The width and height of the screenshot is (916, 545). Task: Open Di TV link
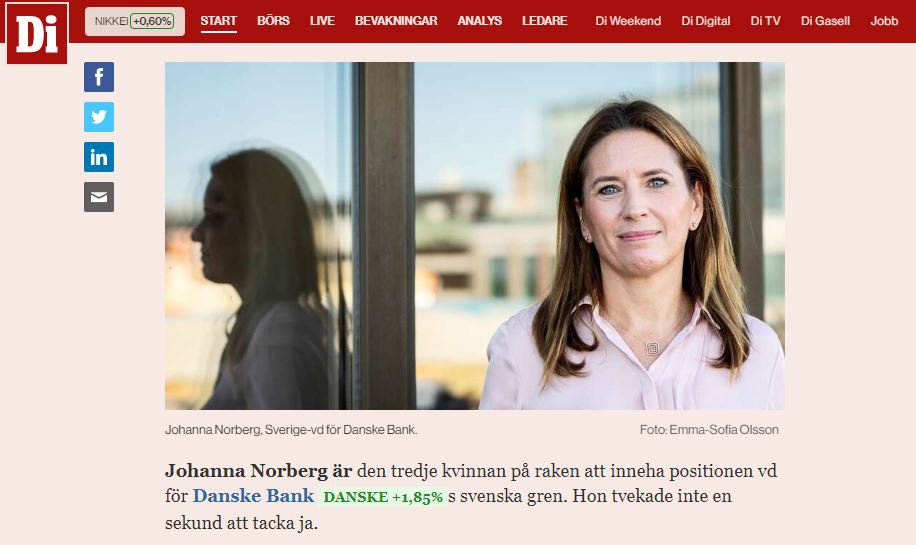765,21
